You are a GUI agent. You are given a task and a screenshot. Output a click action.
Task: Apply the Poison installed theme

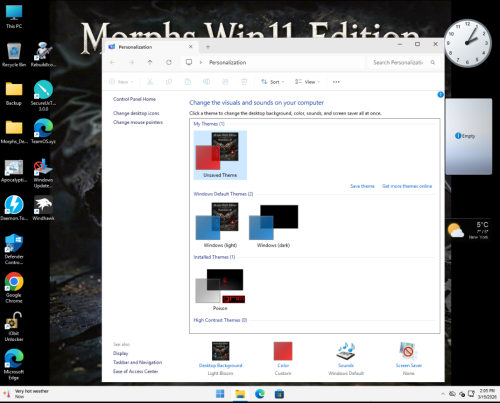point(220,289)
